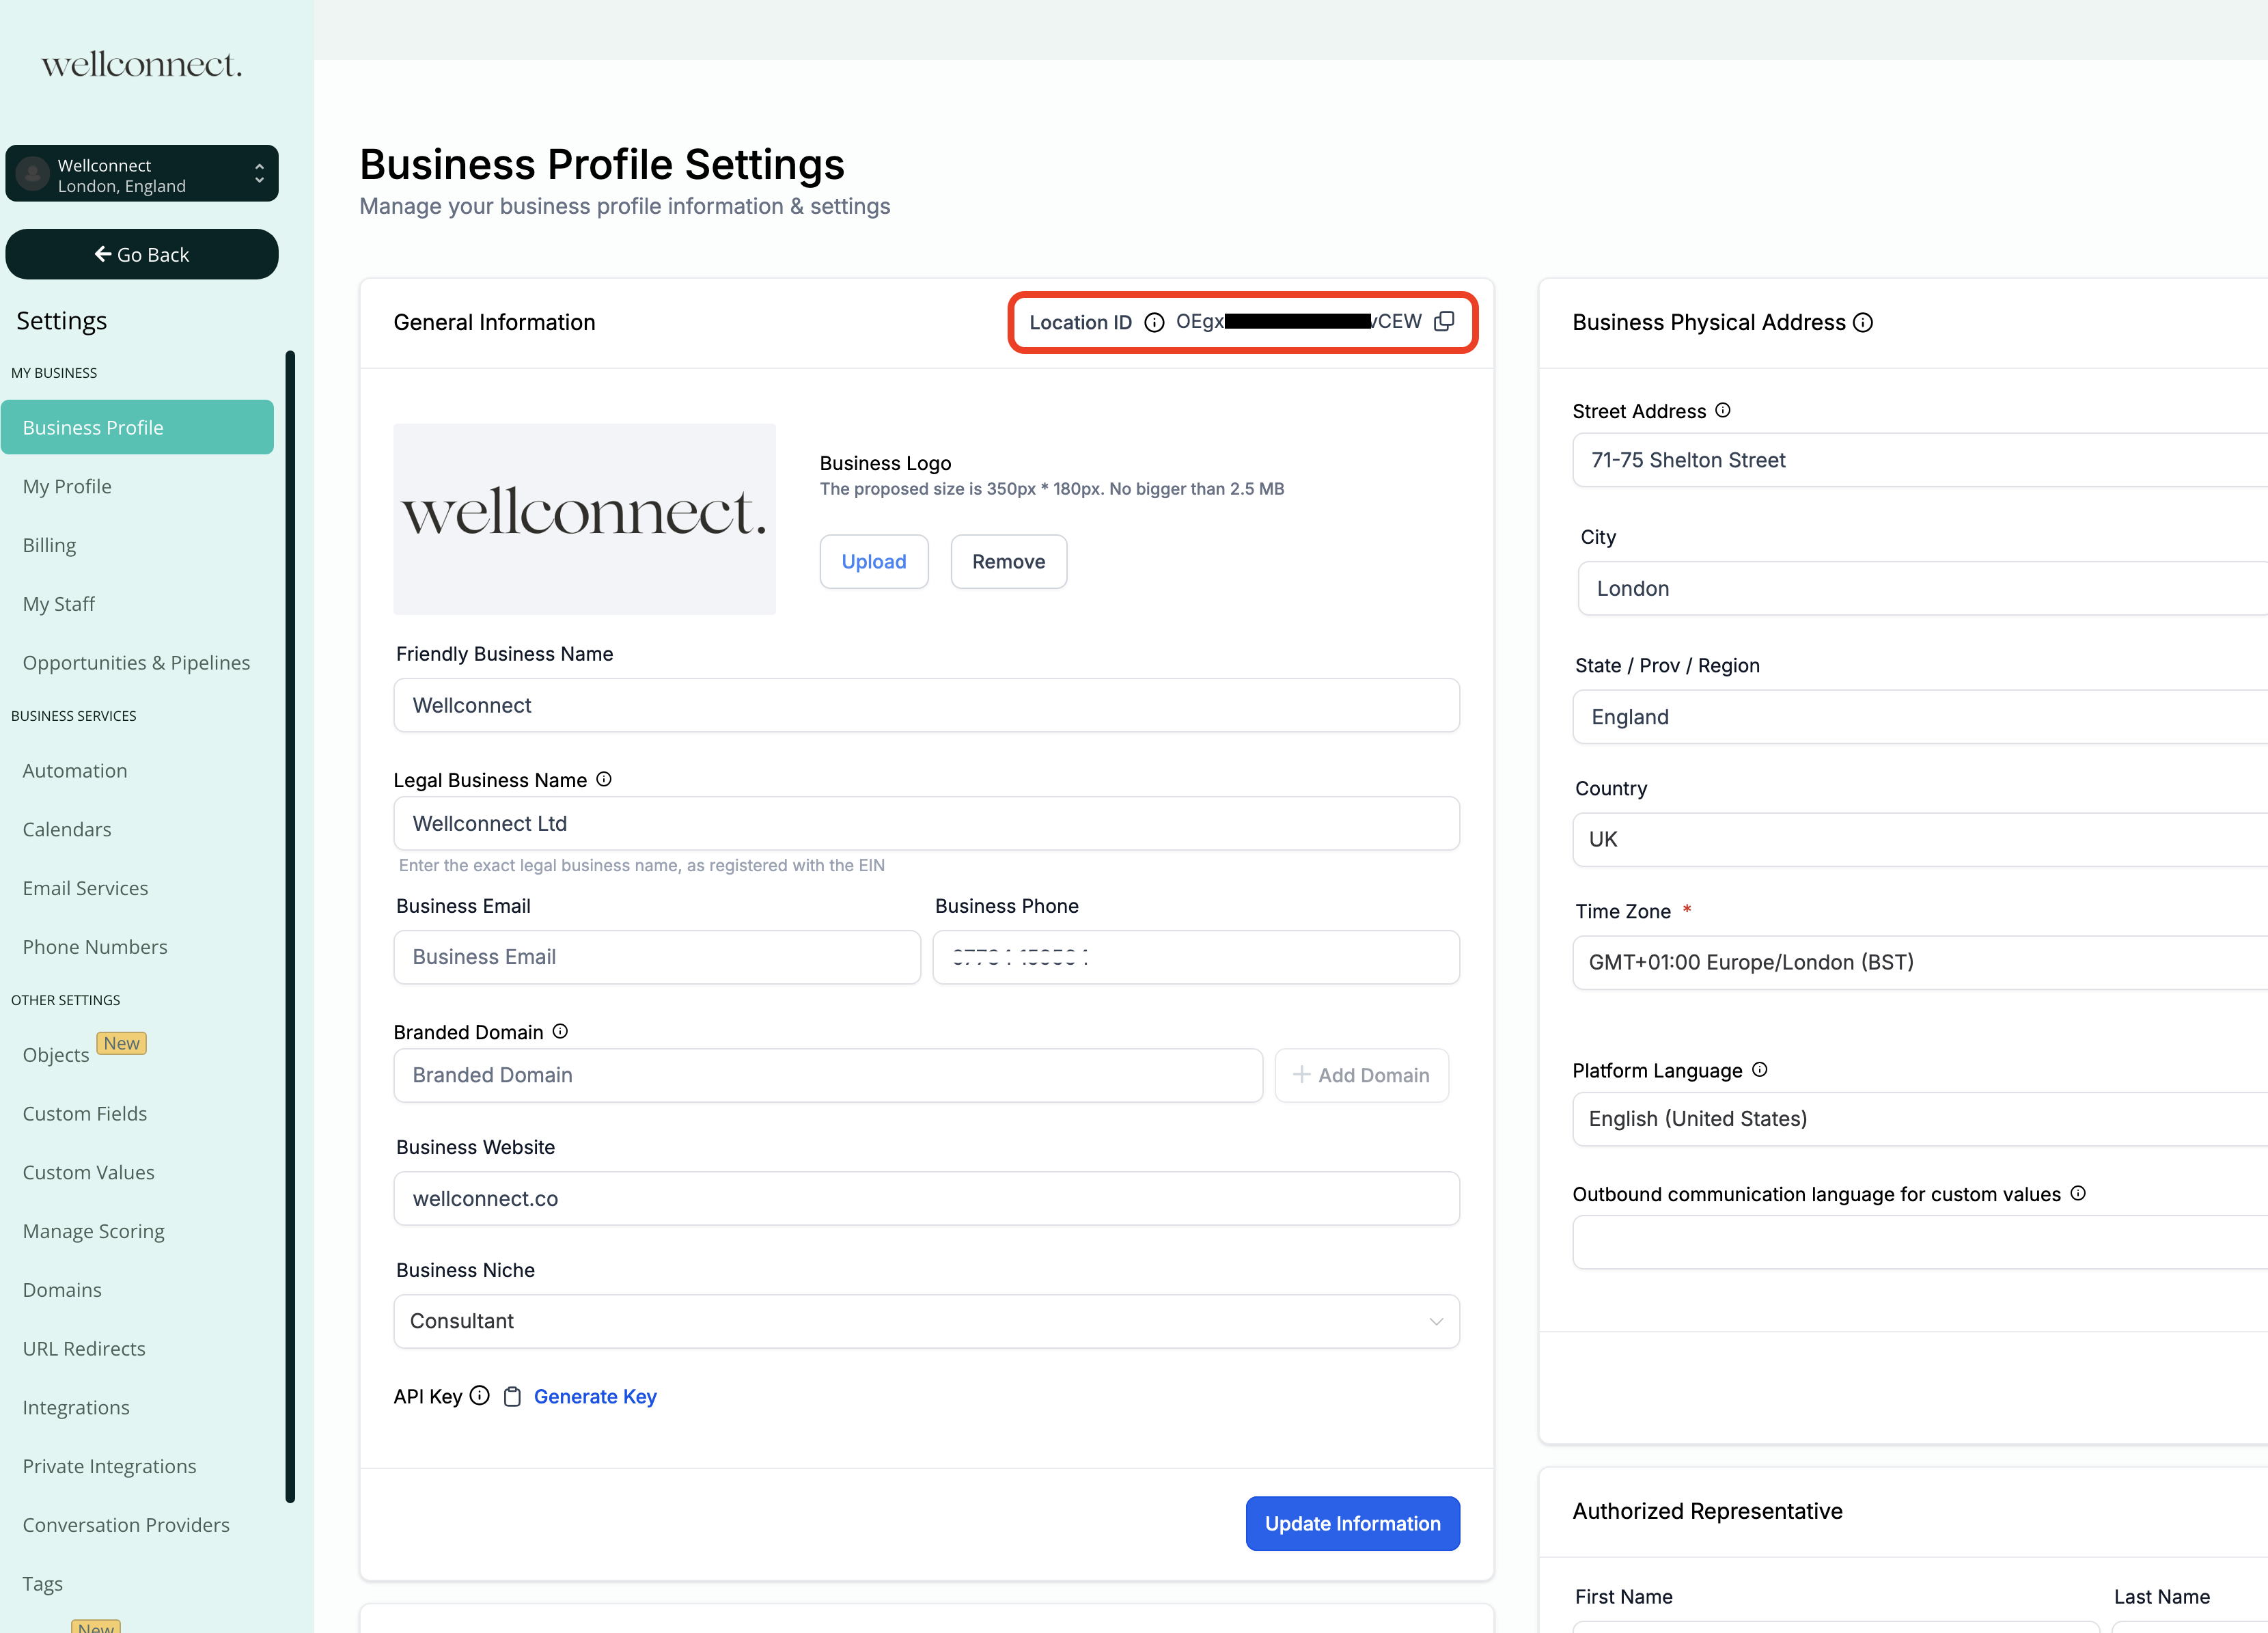This screenshot has width=2268, height=1633.
Task: Click the Generate Key link
Action: point(595,1396)
